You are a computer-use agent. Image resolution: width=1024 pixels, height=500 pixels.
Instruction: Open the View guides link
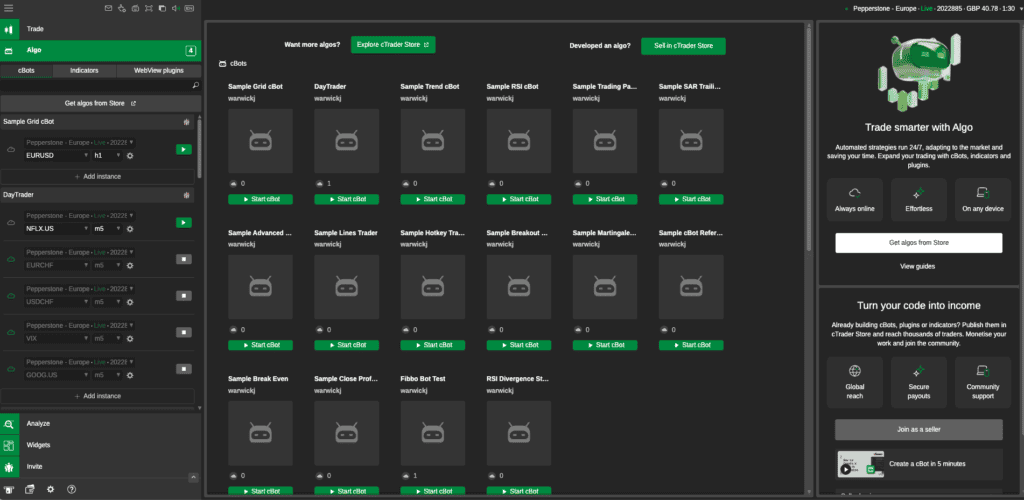click(x=917, y=266)
